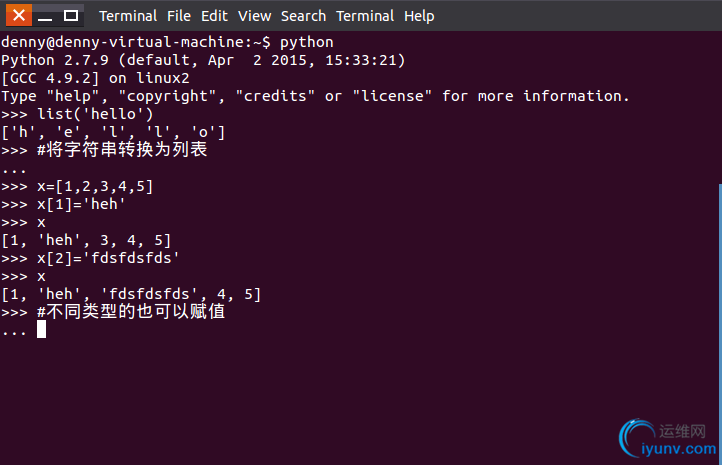Screen dimensions: 722x465
Task: Open the Search menu
Action: 303,16
